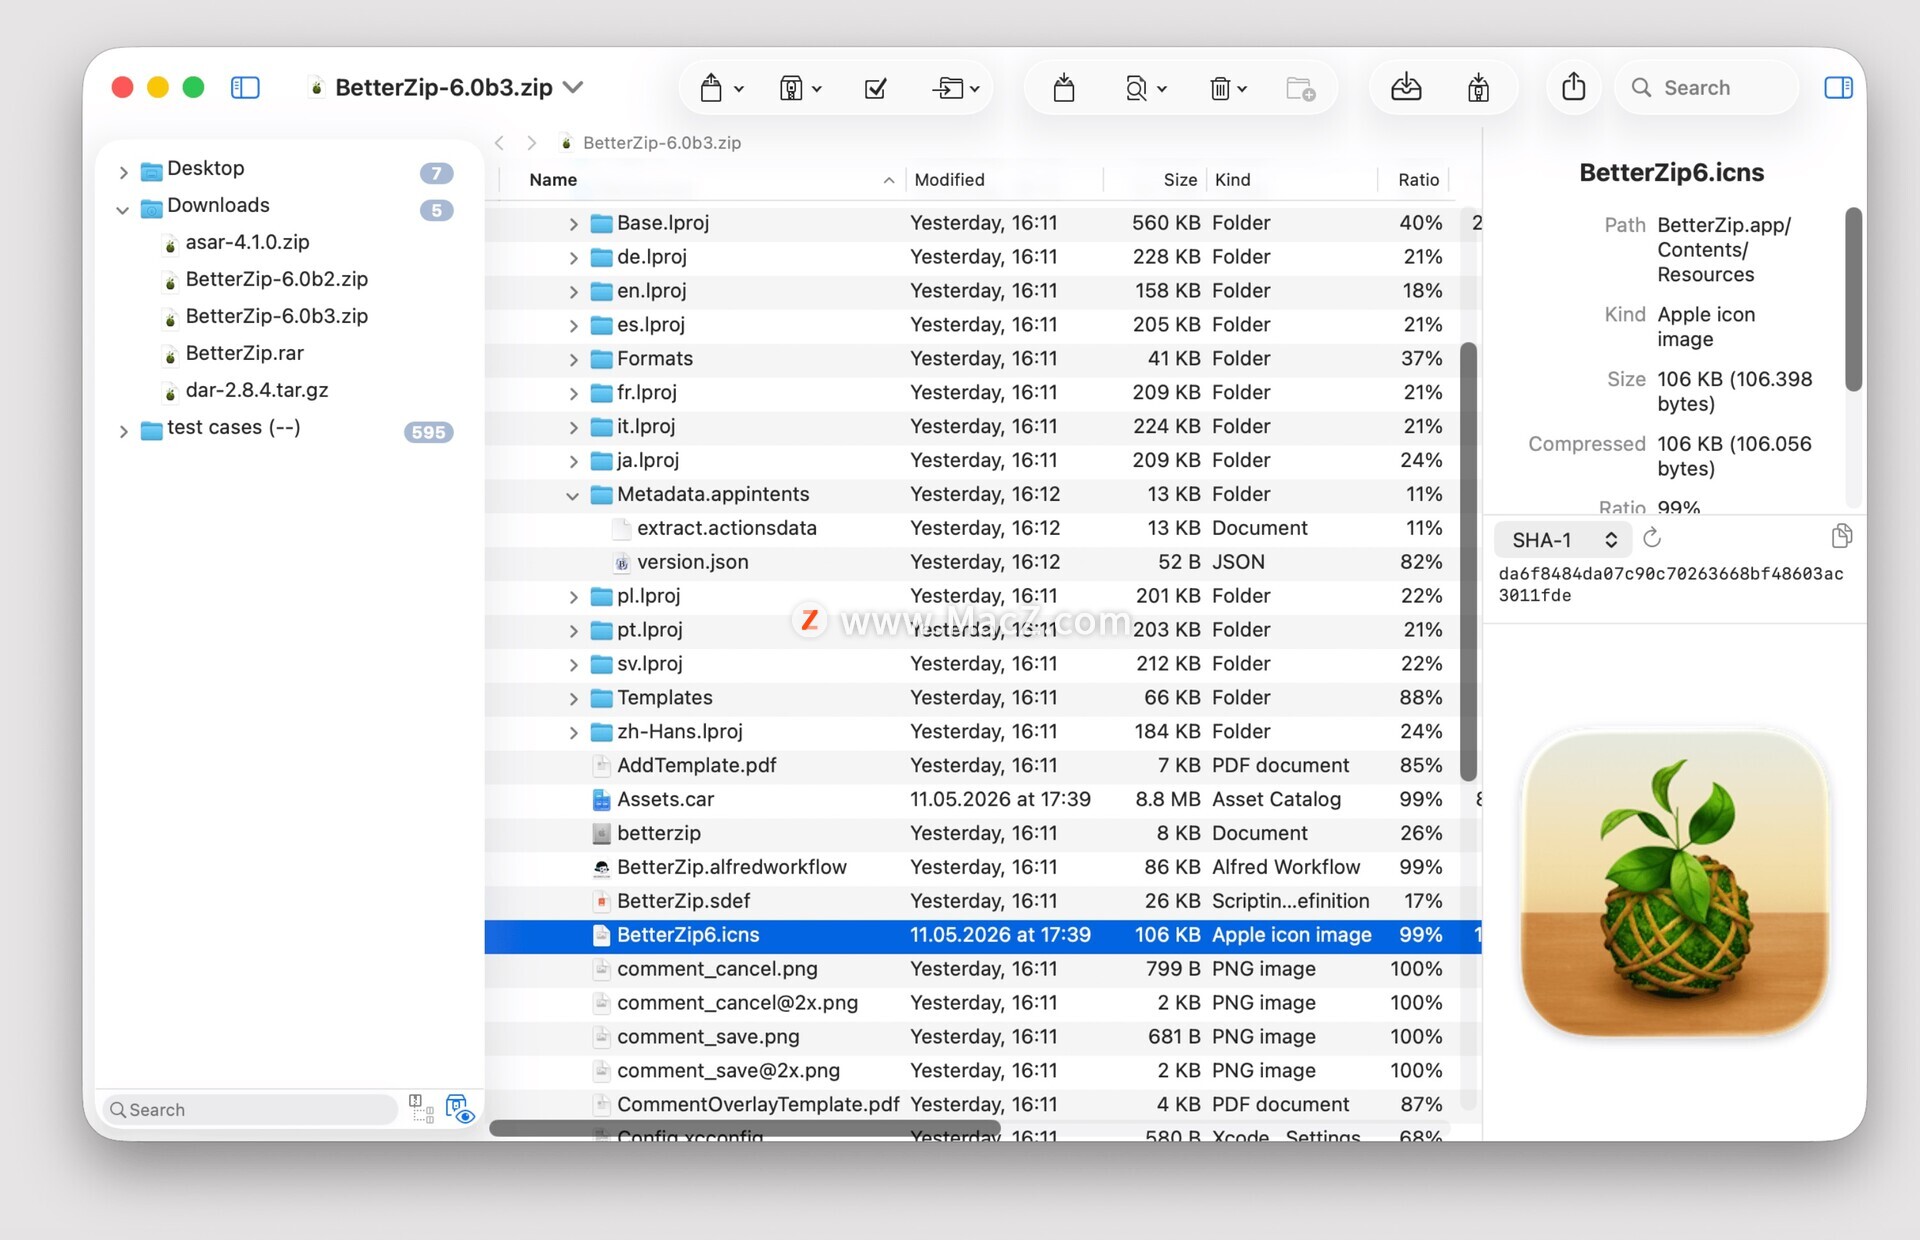Image resolution: width=1920 pixels, height=1240 pixels.
Task: Open the SHA-1 hash type dropdown
Action: [x=1564, y=540]
